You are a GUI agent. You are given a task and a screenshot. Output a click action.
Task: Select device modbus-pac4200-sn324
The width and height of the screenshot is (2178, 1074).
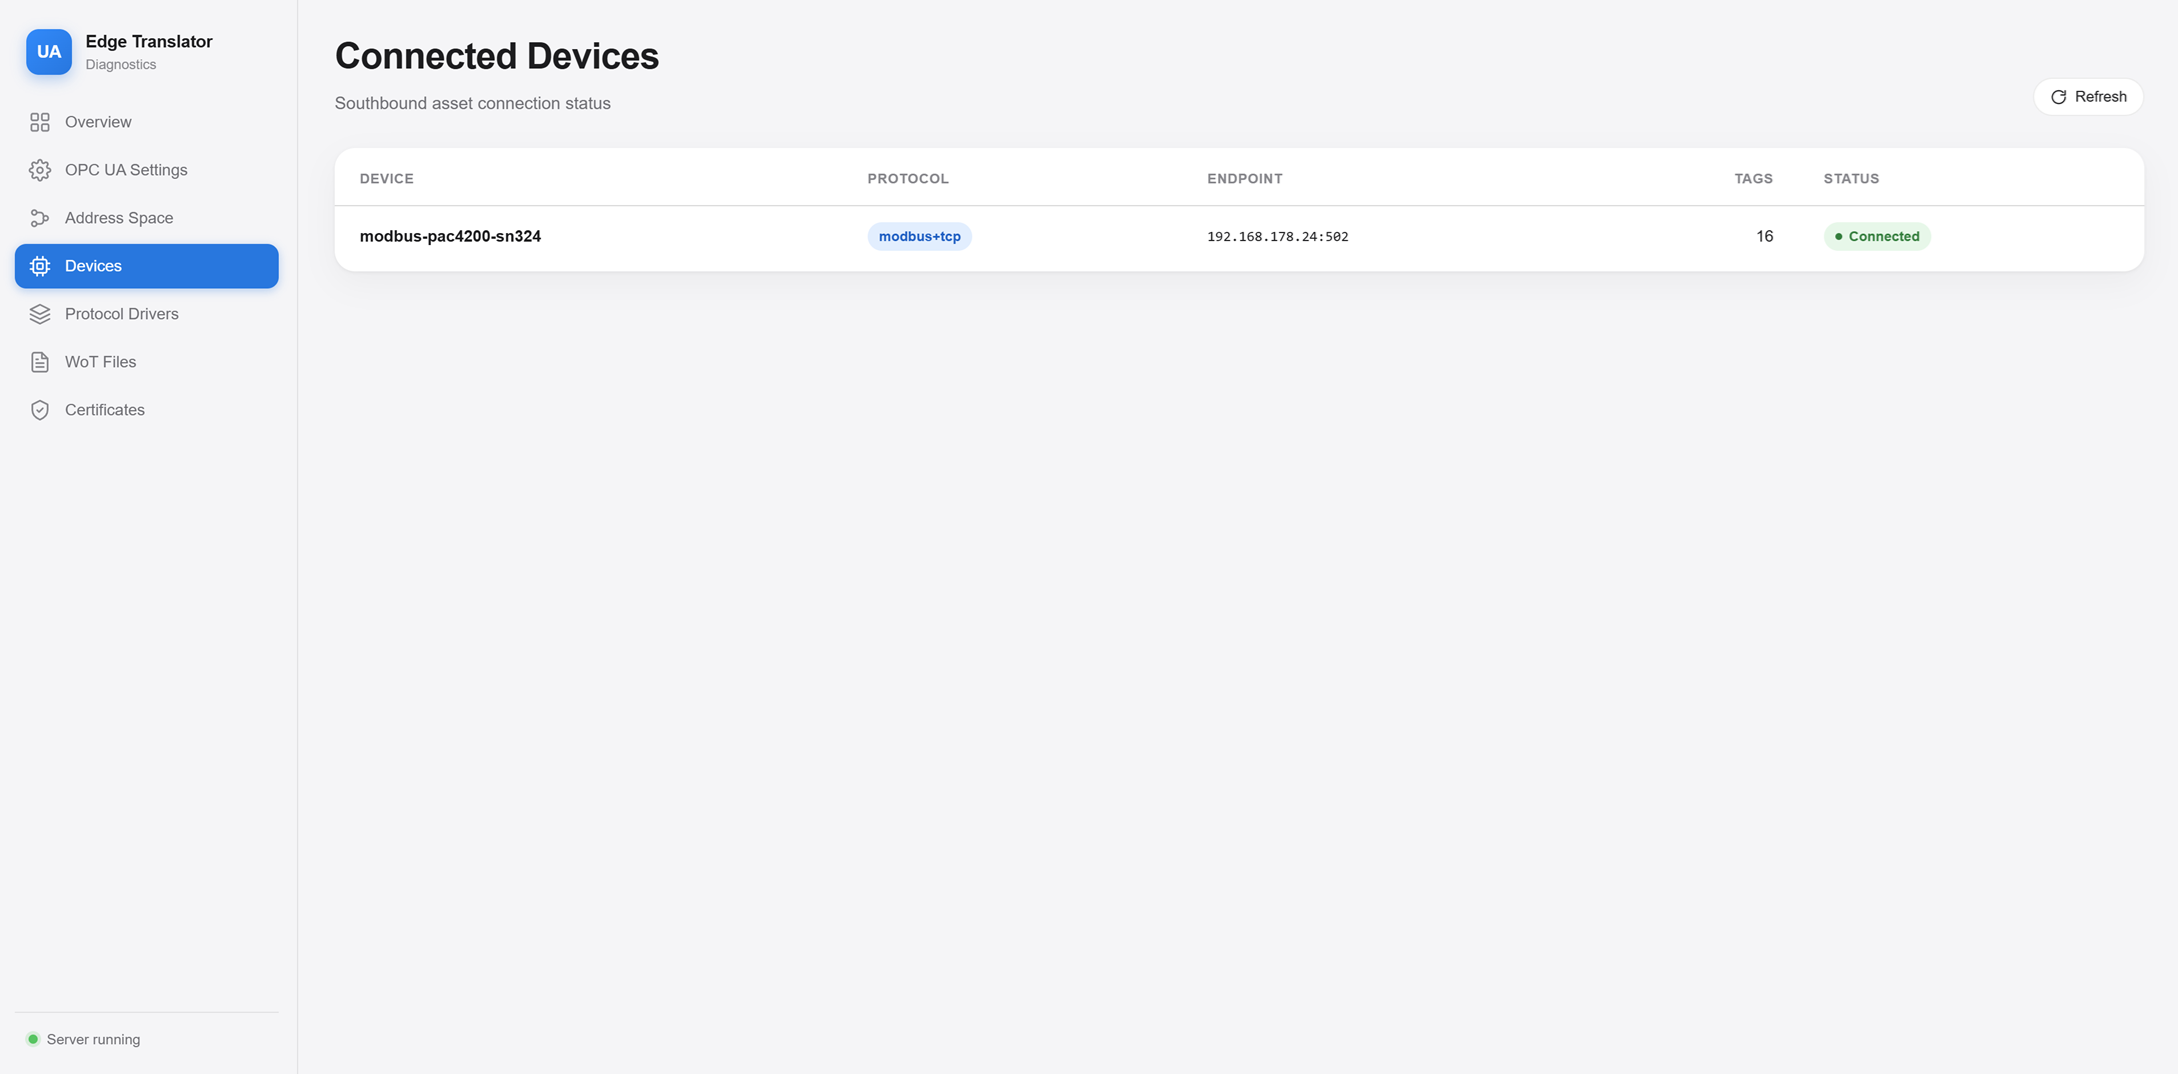click(x=450, y=236)
